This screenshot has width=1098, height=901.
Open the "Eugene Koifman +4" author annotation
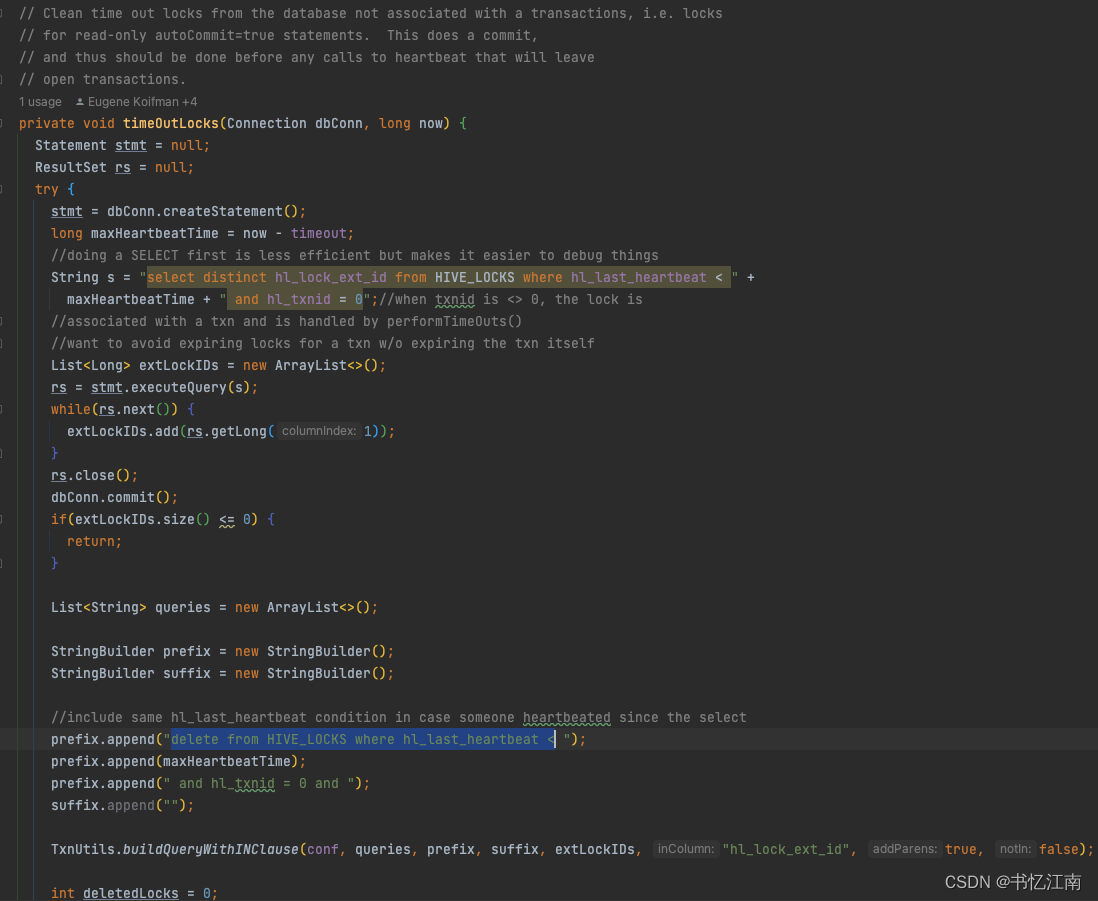tap(135, 101)
